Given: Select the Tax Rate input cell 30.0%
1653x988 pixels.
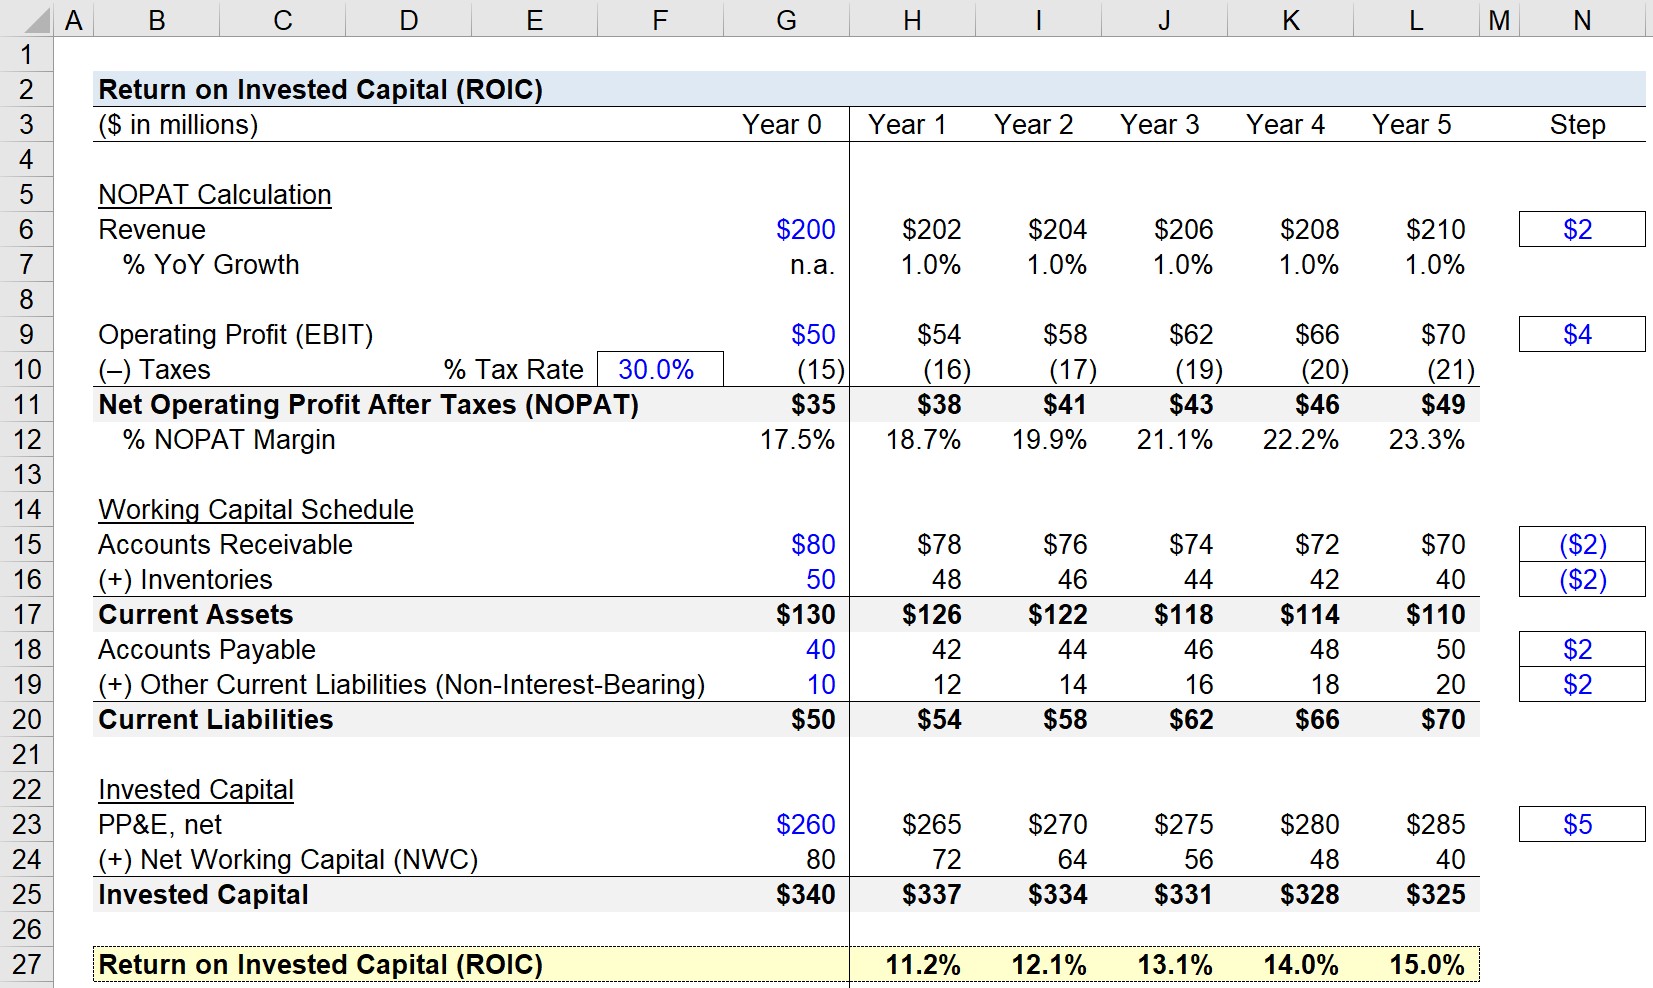Looking at the screenshot, I should pyautogui.click(x=660, y=369).
